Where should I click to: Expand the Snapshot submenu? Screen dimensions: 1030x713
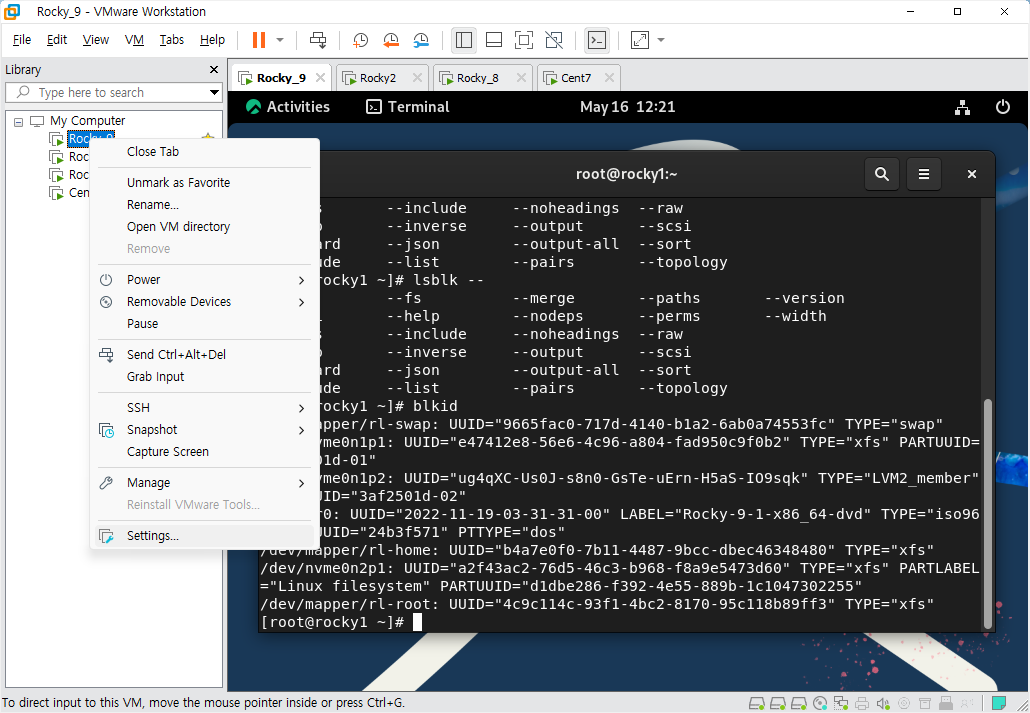[204, 430]
